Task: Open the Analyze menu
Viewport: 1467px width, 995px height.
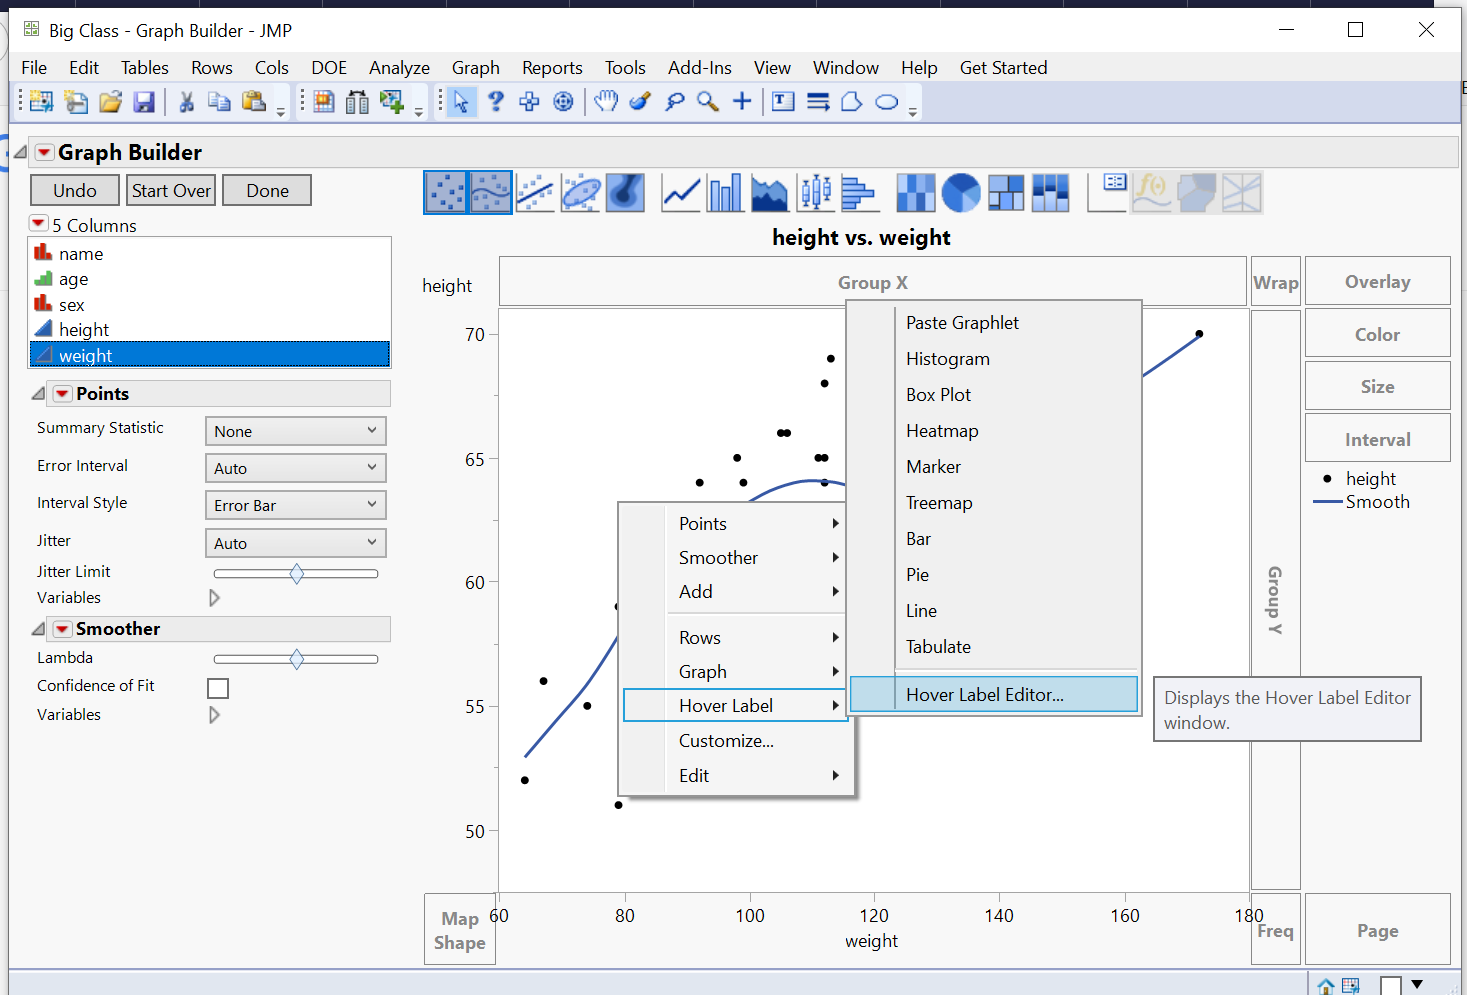Action: click(x=399, y=67)
